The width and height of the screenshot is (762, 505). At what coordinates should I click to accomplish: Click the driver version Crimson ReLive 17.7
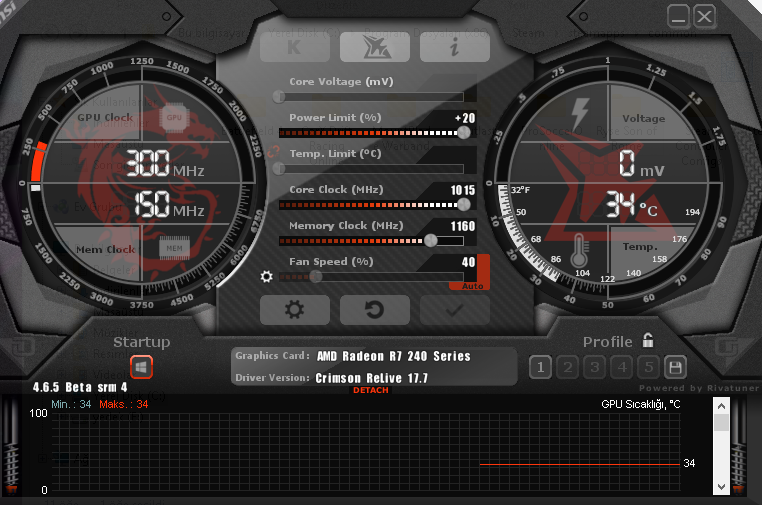click(372, 378)
